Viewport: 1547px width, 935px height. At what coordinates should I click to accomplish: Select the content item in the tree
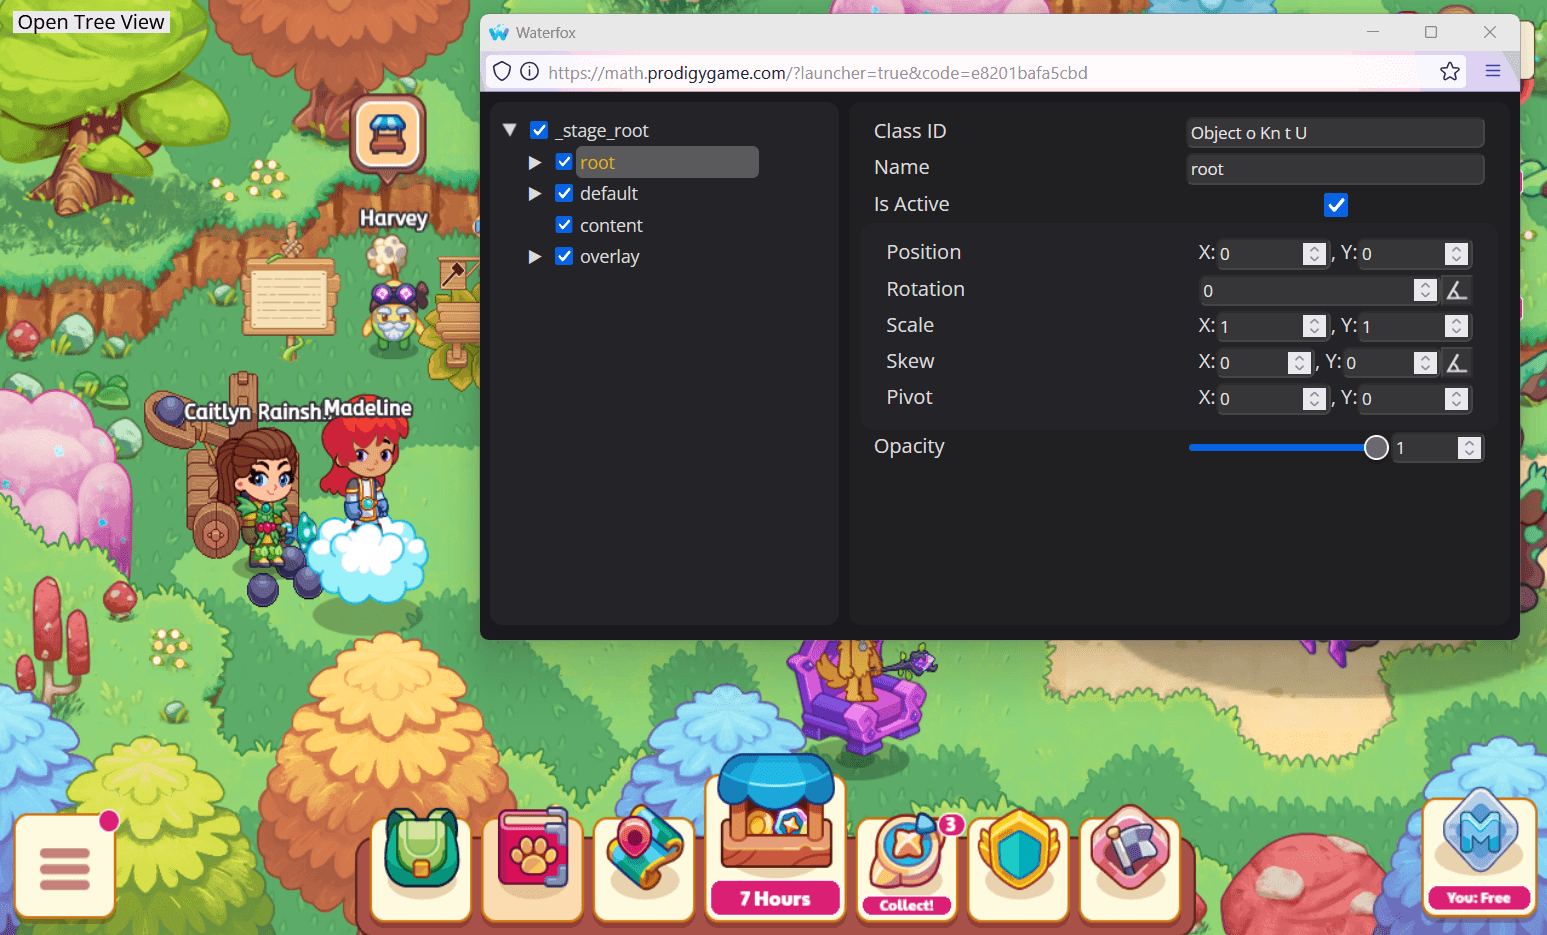click(x=611, y=225)
